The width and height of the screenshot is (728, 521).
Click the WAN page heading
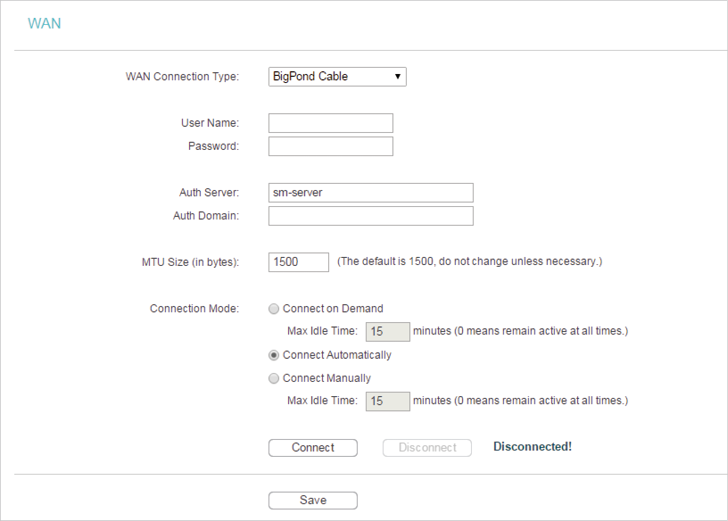(x=44, y=24)
